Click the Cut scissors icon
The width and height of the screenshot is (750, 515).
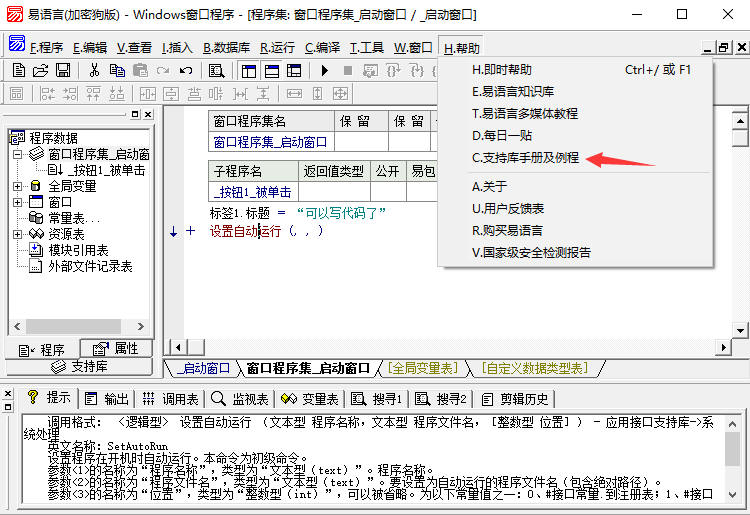[94, 71]
